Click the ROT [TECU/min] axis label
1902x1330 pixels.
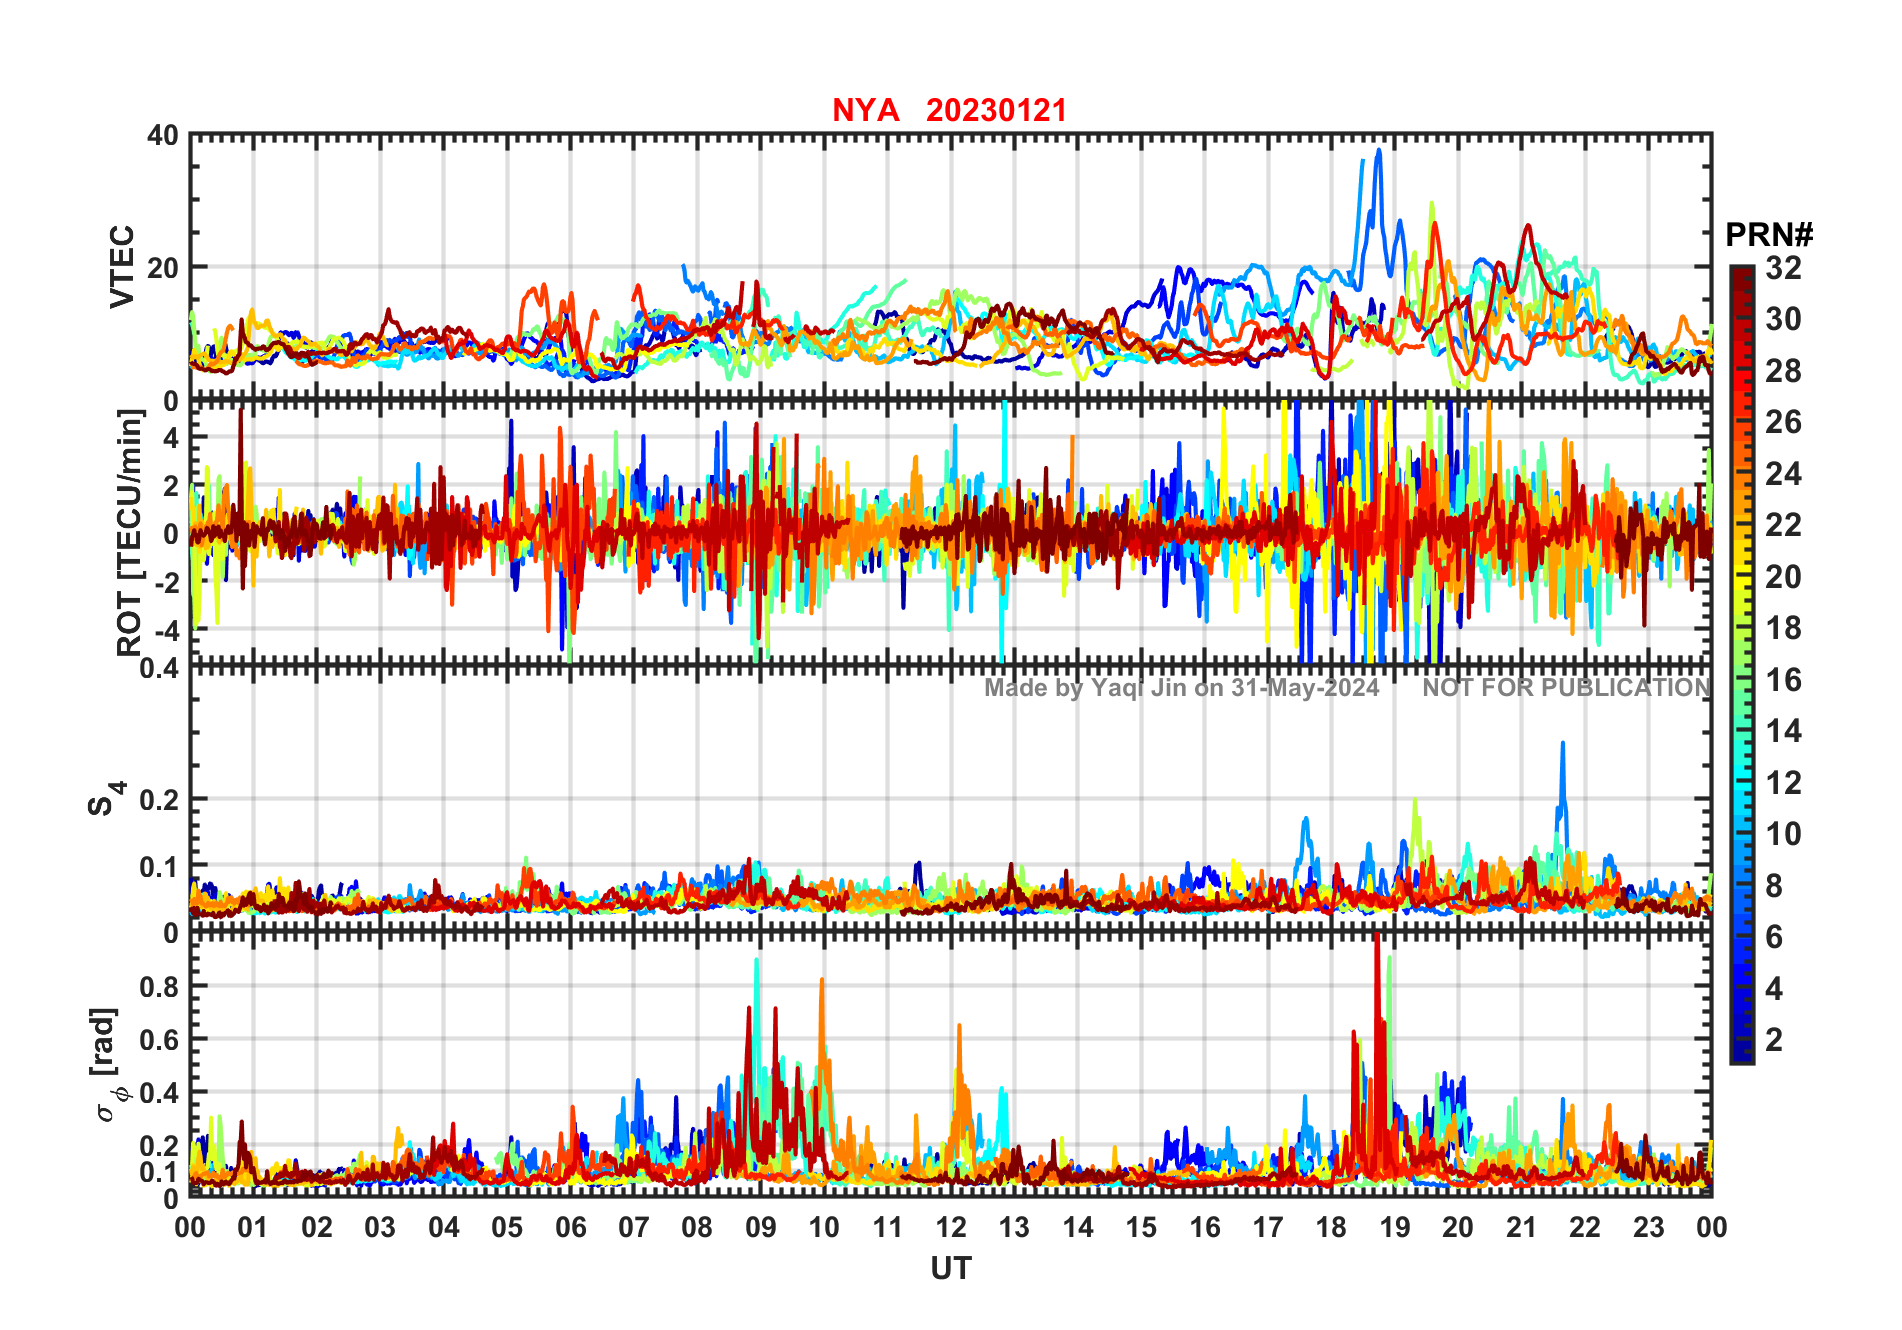click(x=130, y=533)
